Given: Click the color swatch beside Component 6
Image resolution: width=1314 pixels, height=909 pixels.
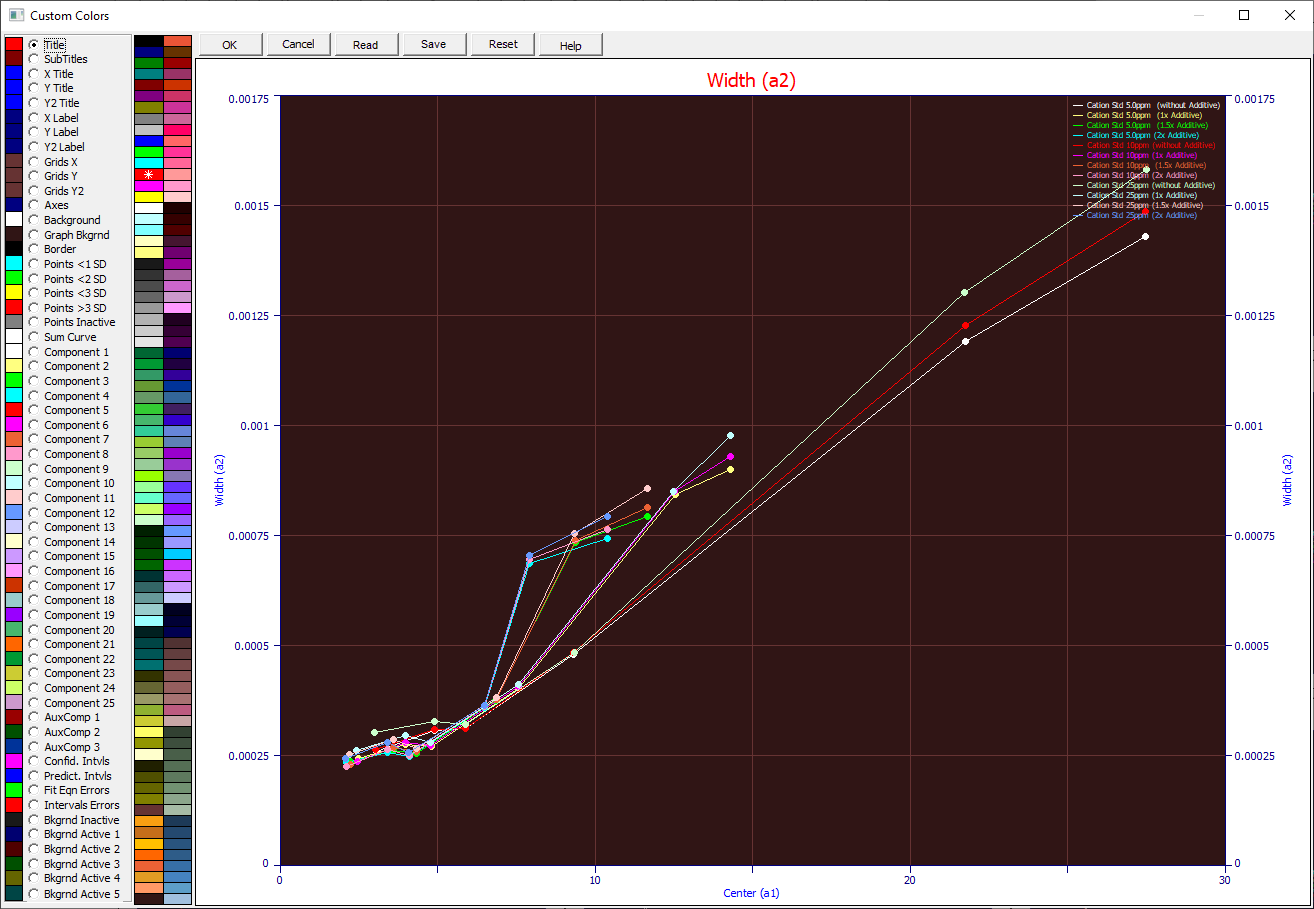Looking at the screenshot, I should point(14,425).
